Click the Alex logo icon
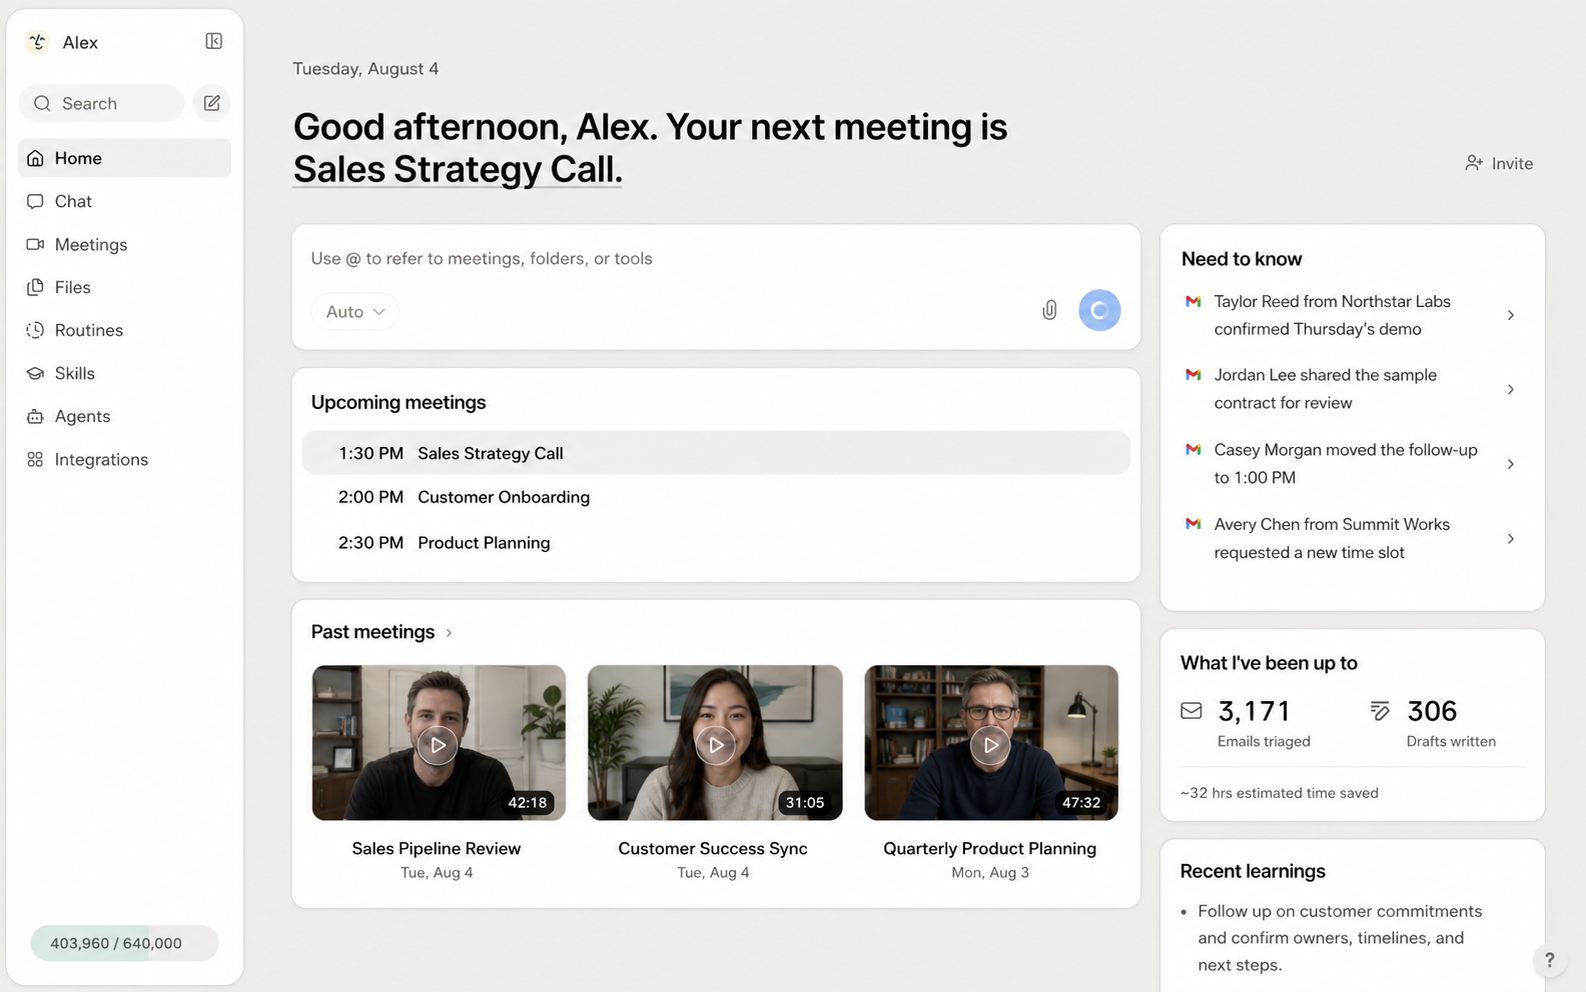This screenshot has width=1586, height=992. [x=38, y=42]
